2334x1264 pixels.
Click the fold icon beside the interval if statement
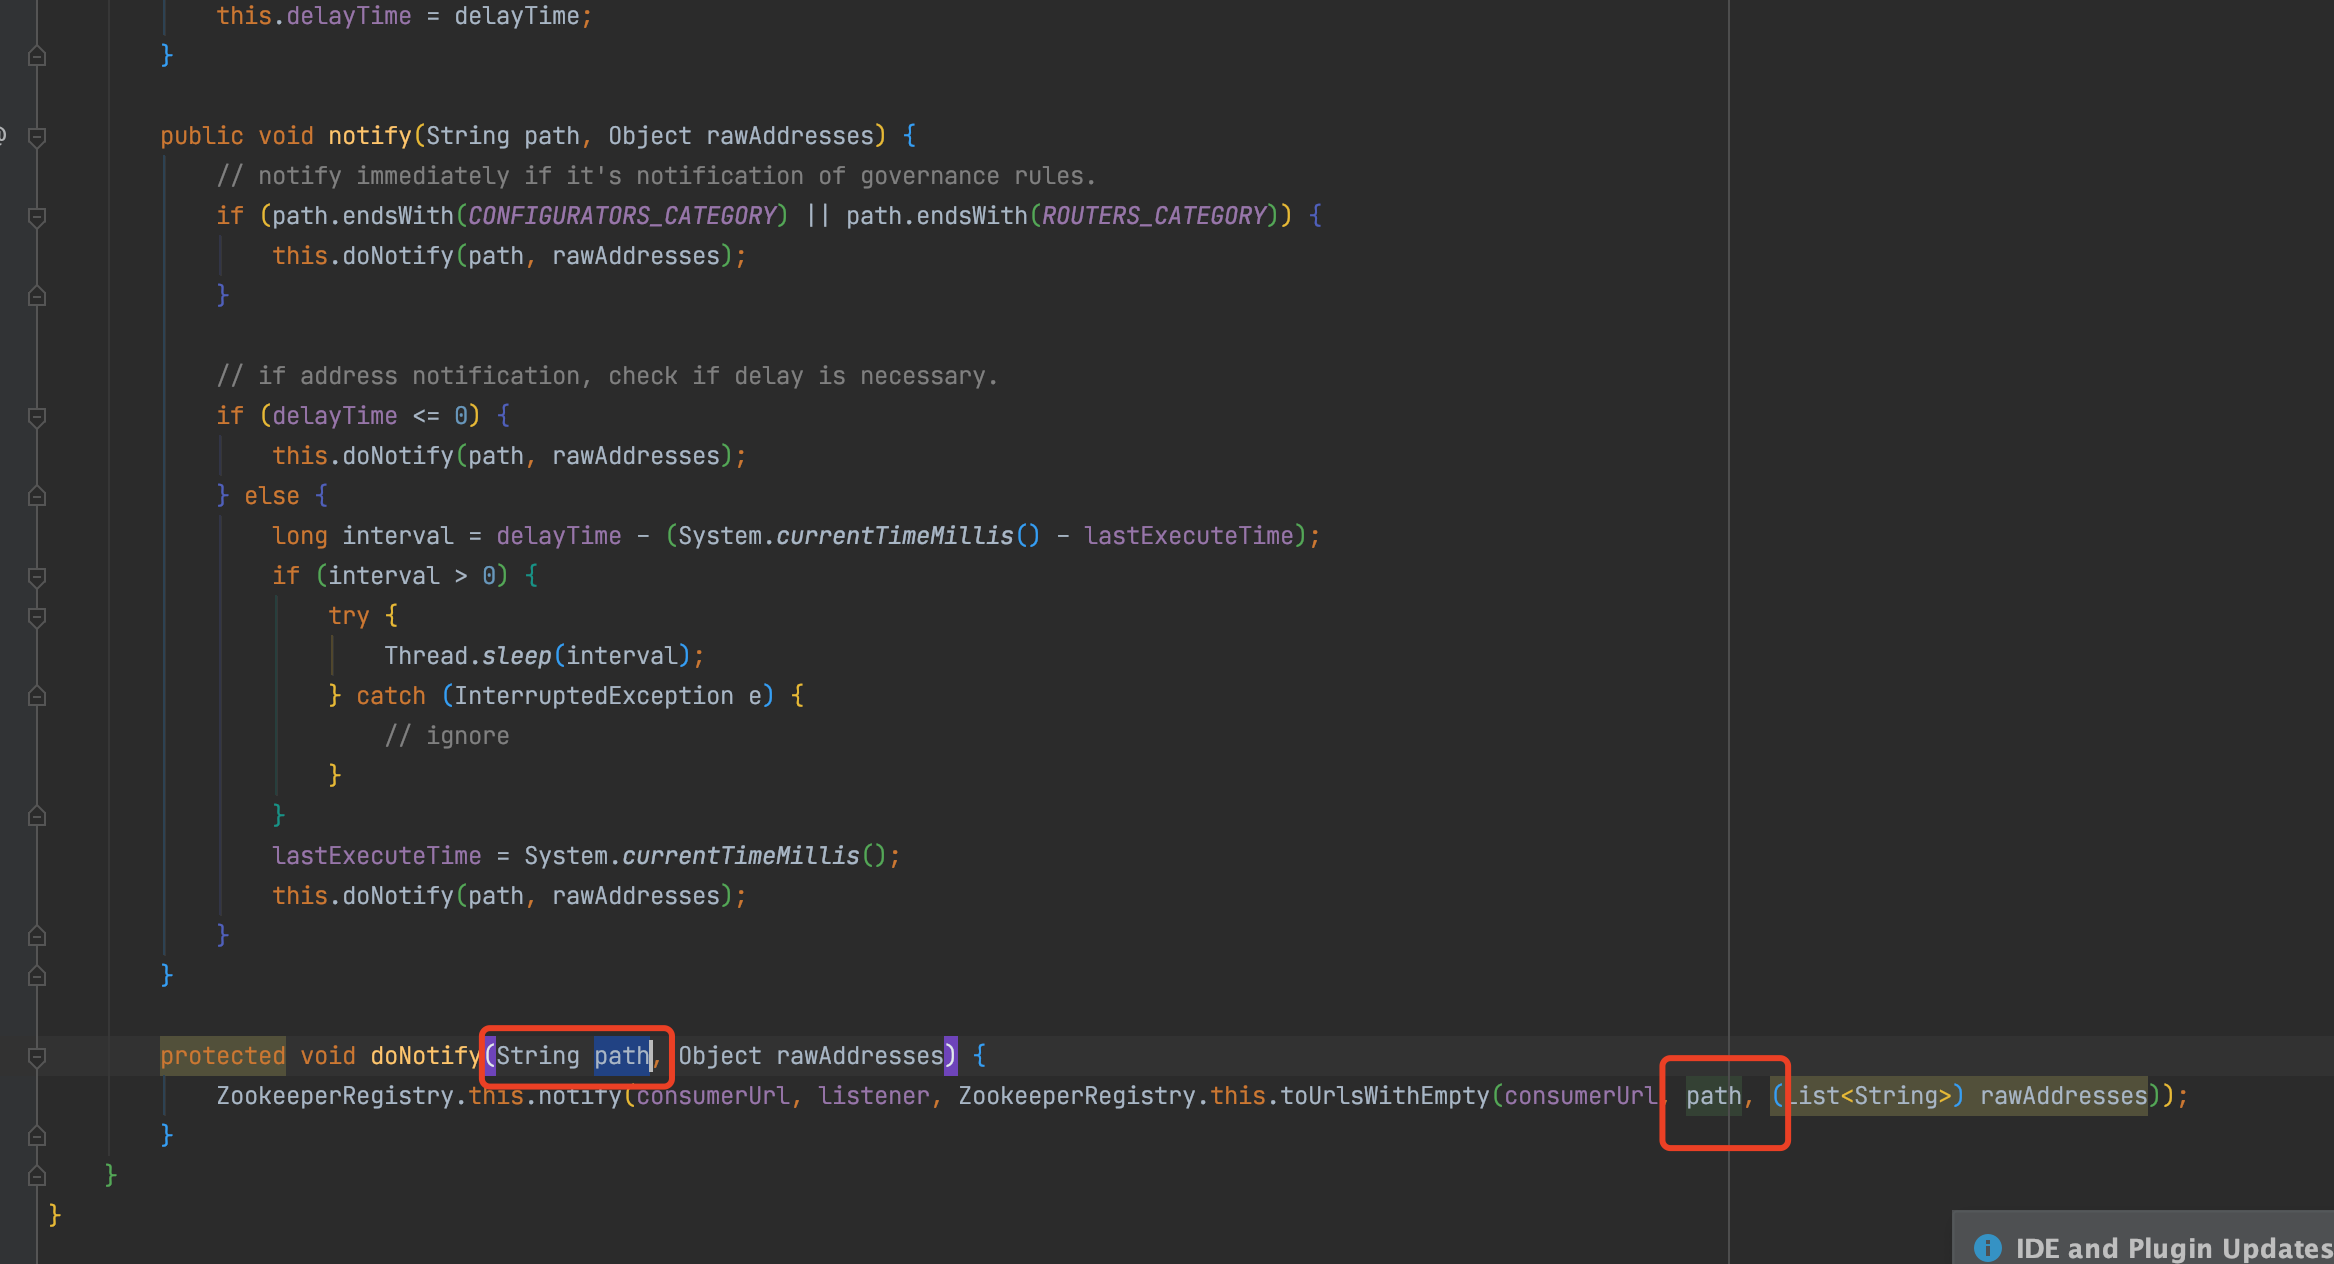37,577
